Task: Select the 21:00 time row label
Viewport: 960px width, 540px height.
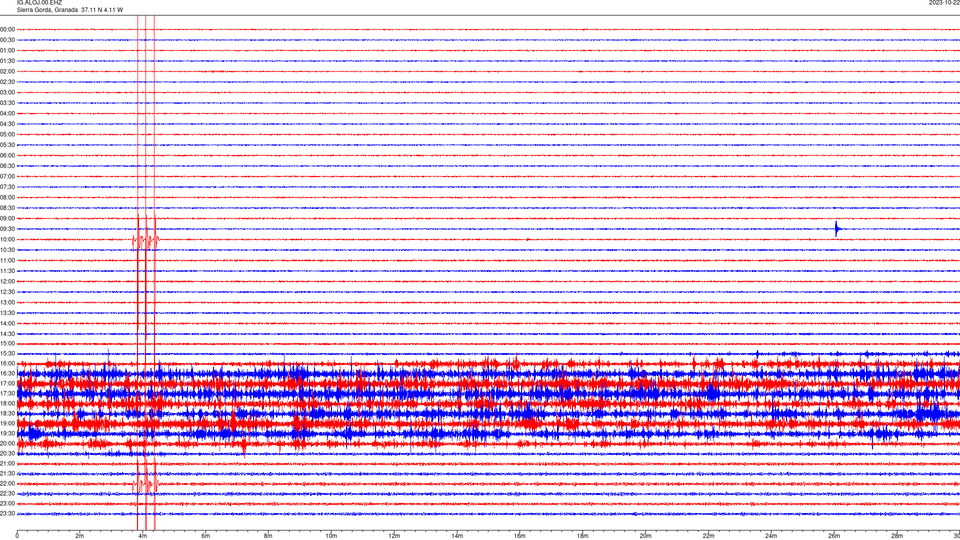Action: coord(7,464)
